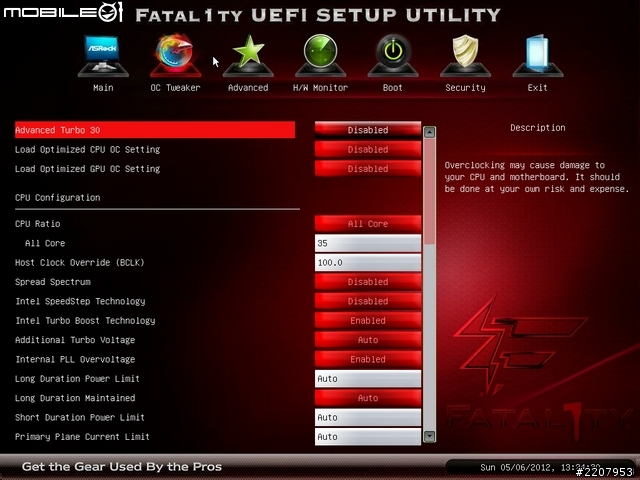Select the OC Tweaker flame gauge icon
Screen dimensions: 640x480
[176, 56]
